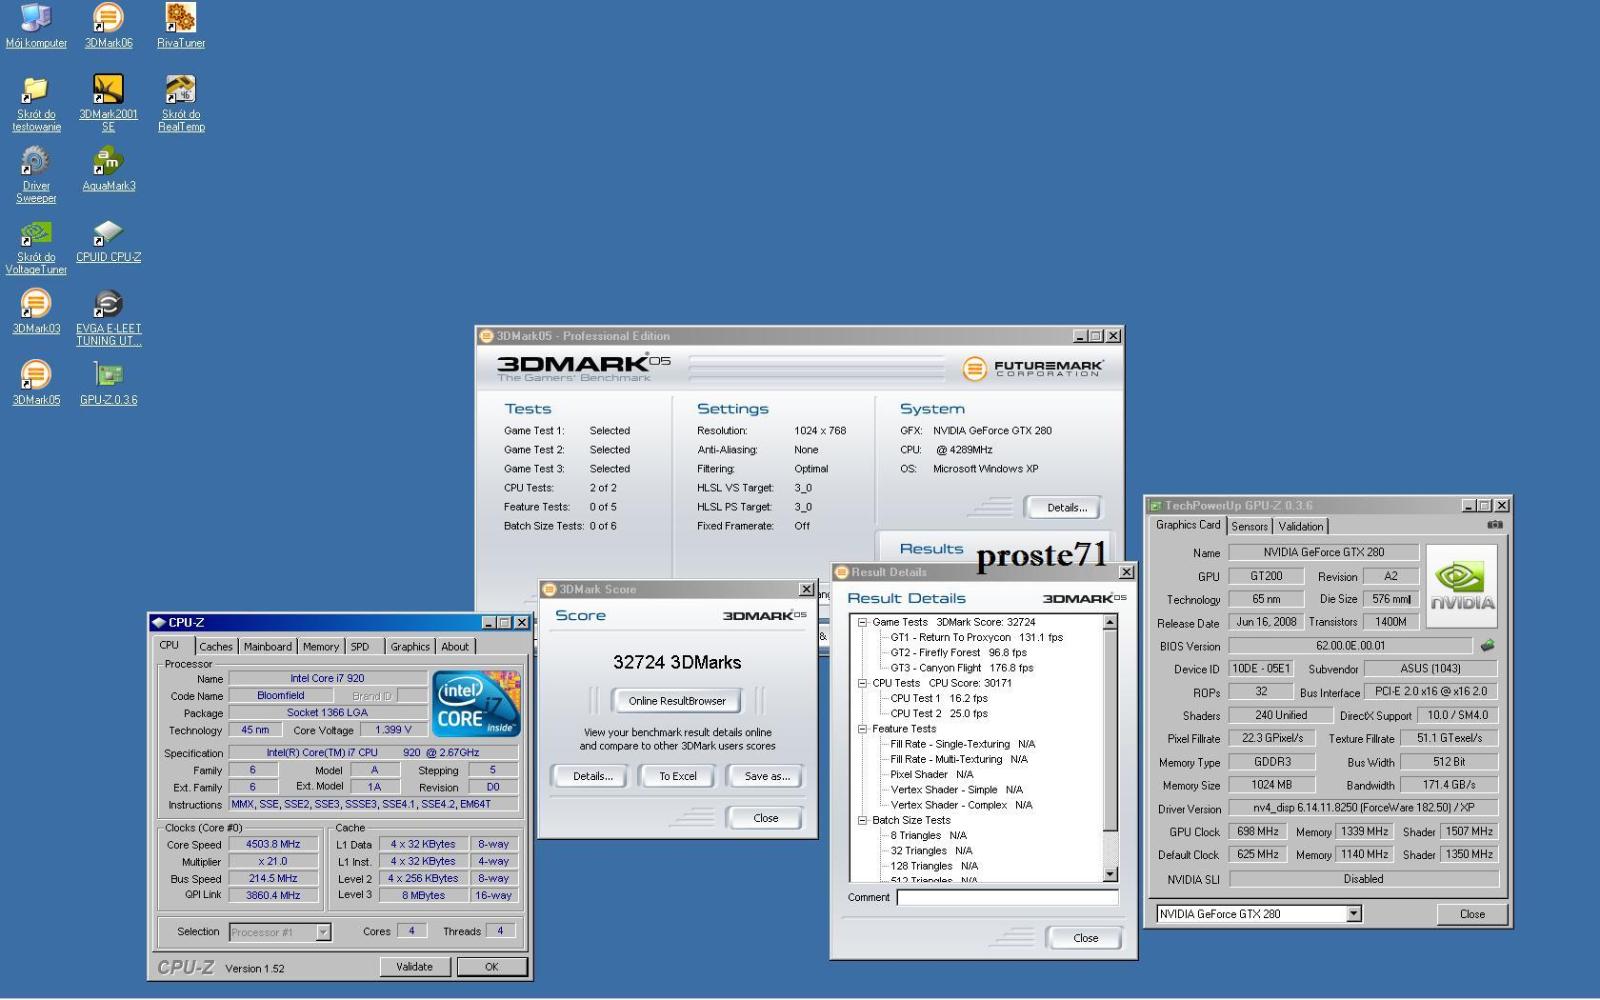Click the Validate button in CPU-Z
Screen dimensions: 1600x1000
[x=414, y=967]
